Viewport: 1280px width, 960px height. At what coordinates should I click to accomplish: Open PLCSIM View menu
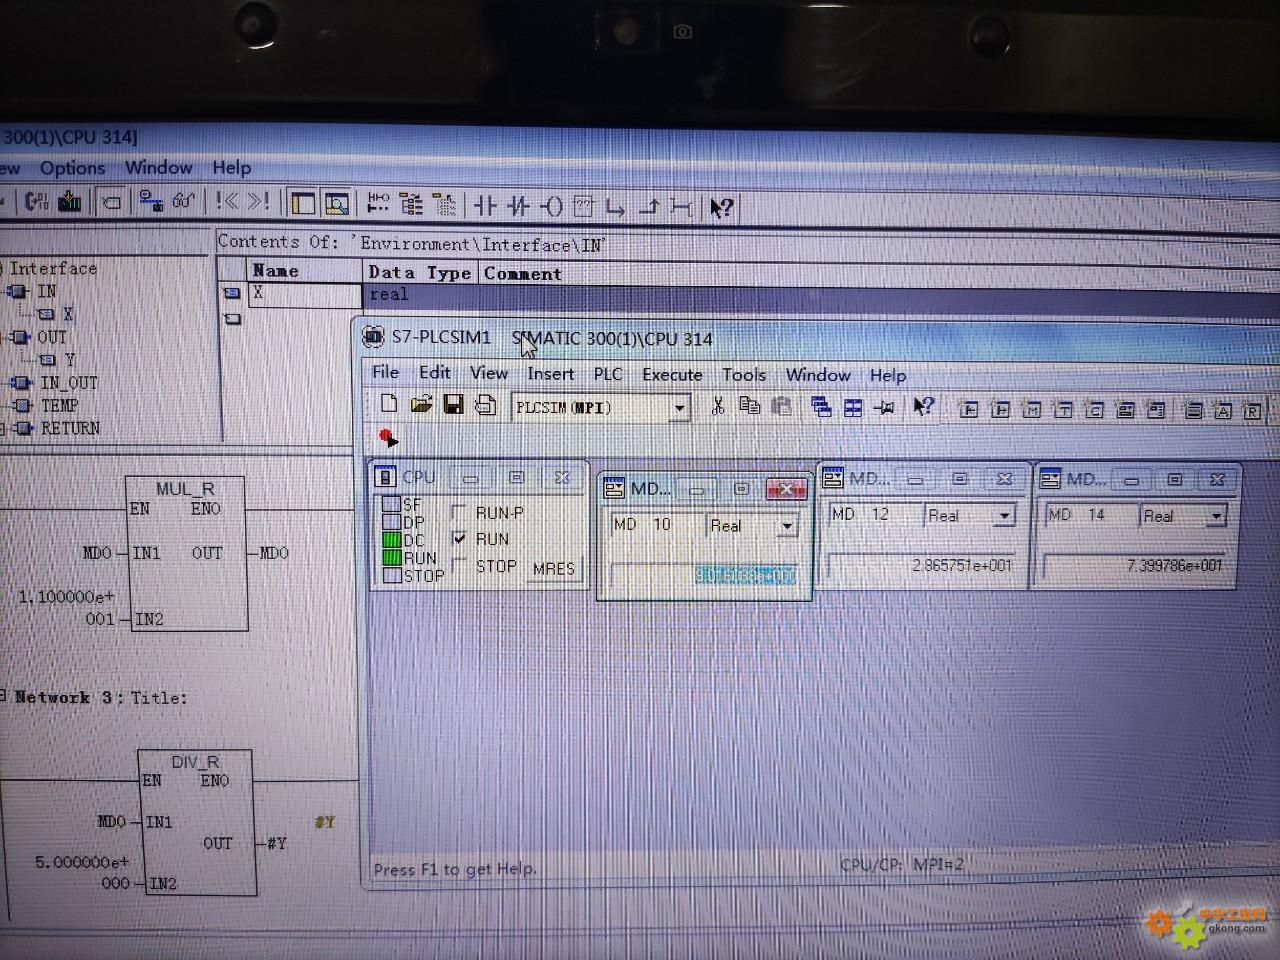tap(489, 373)
